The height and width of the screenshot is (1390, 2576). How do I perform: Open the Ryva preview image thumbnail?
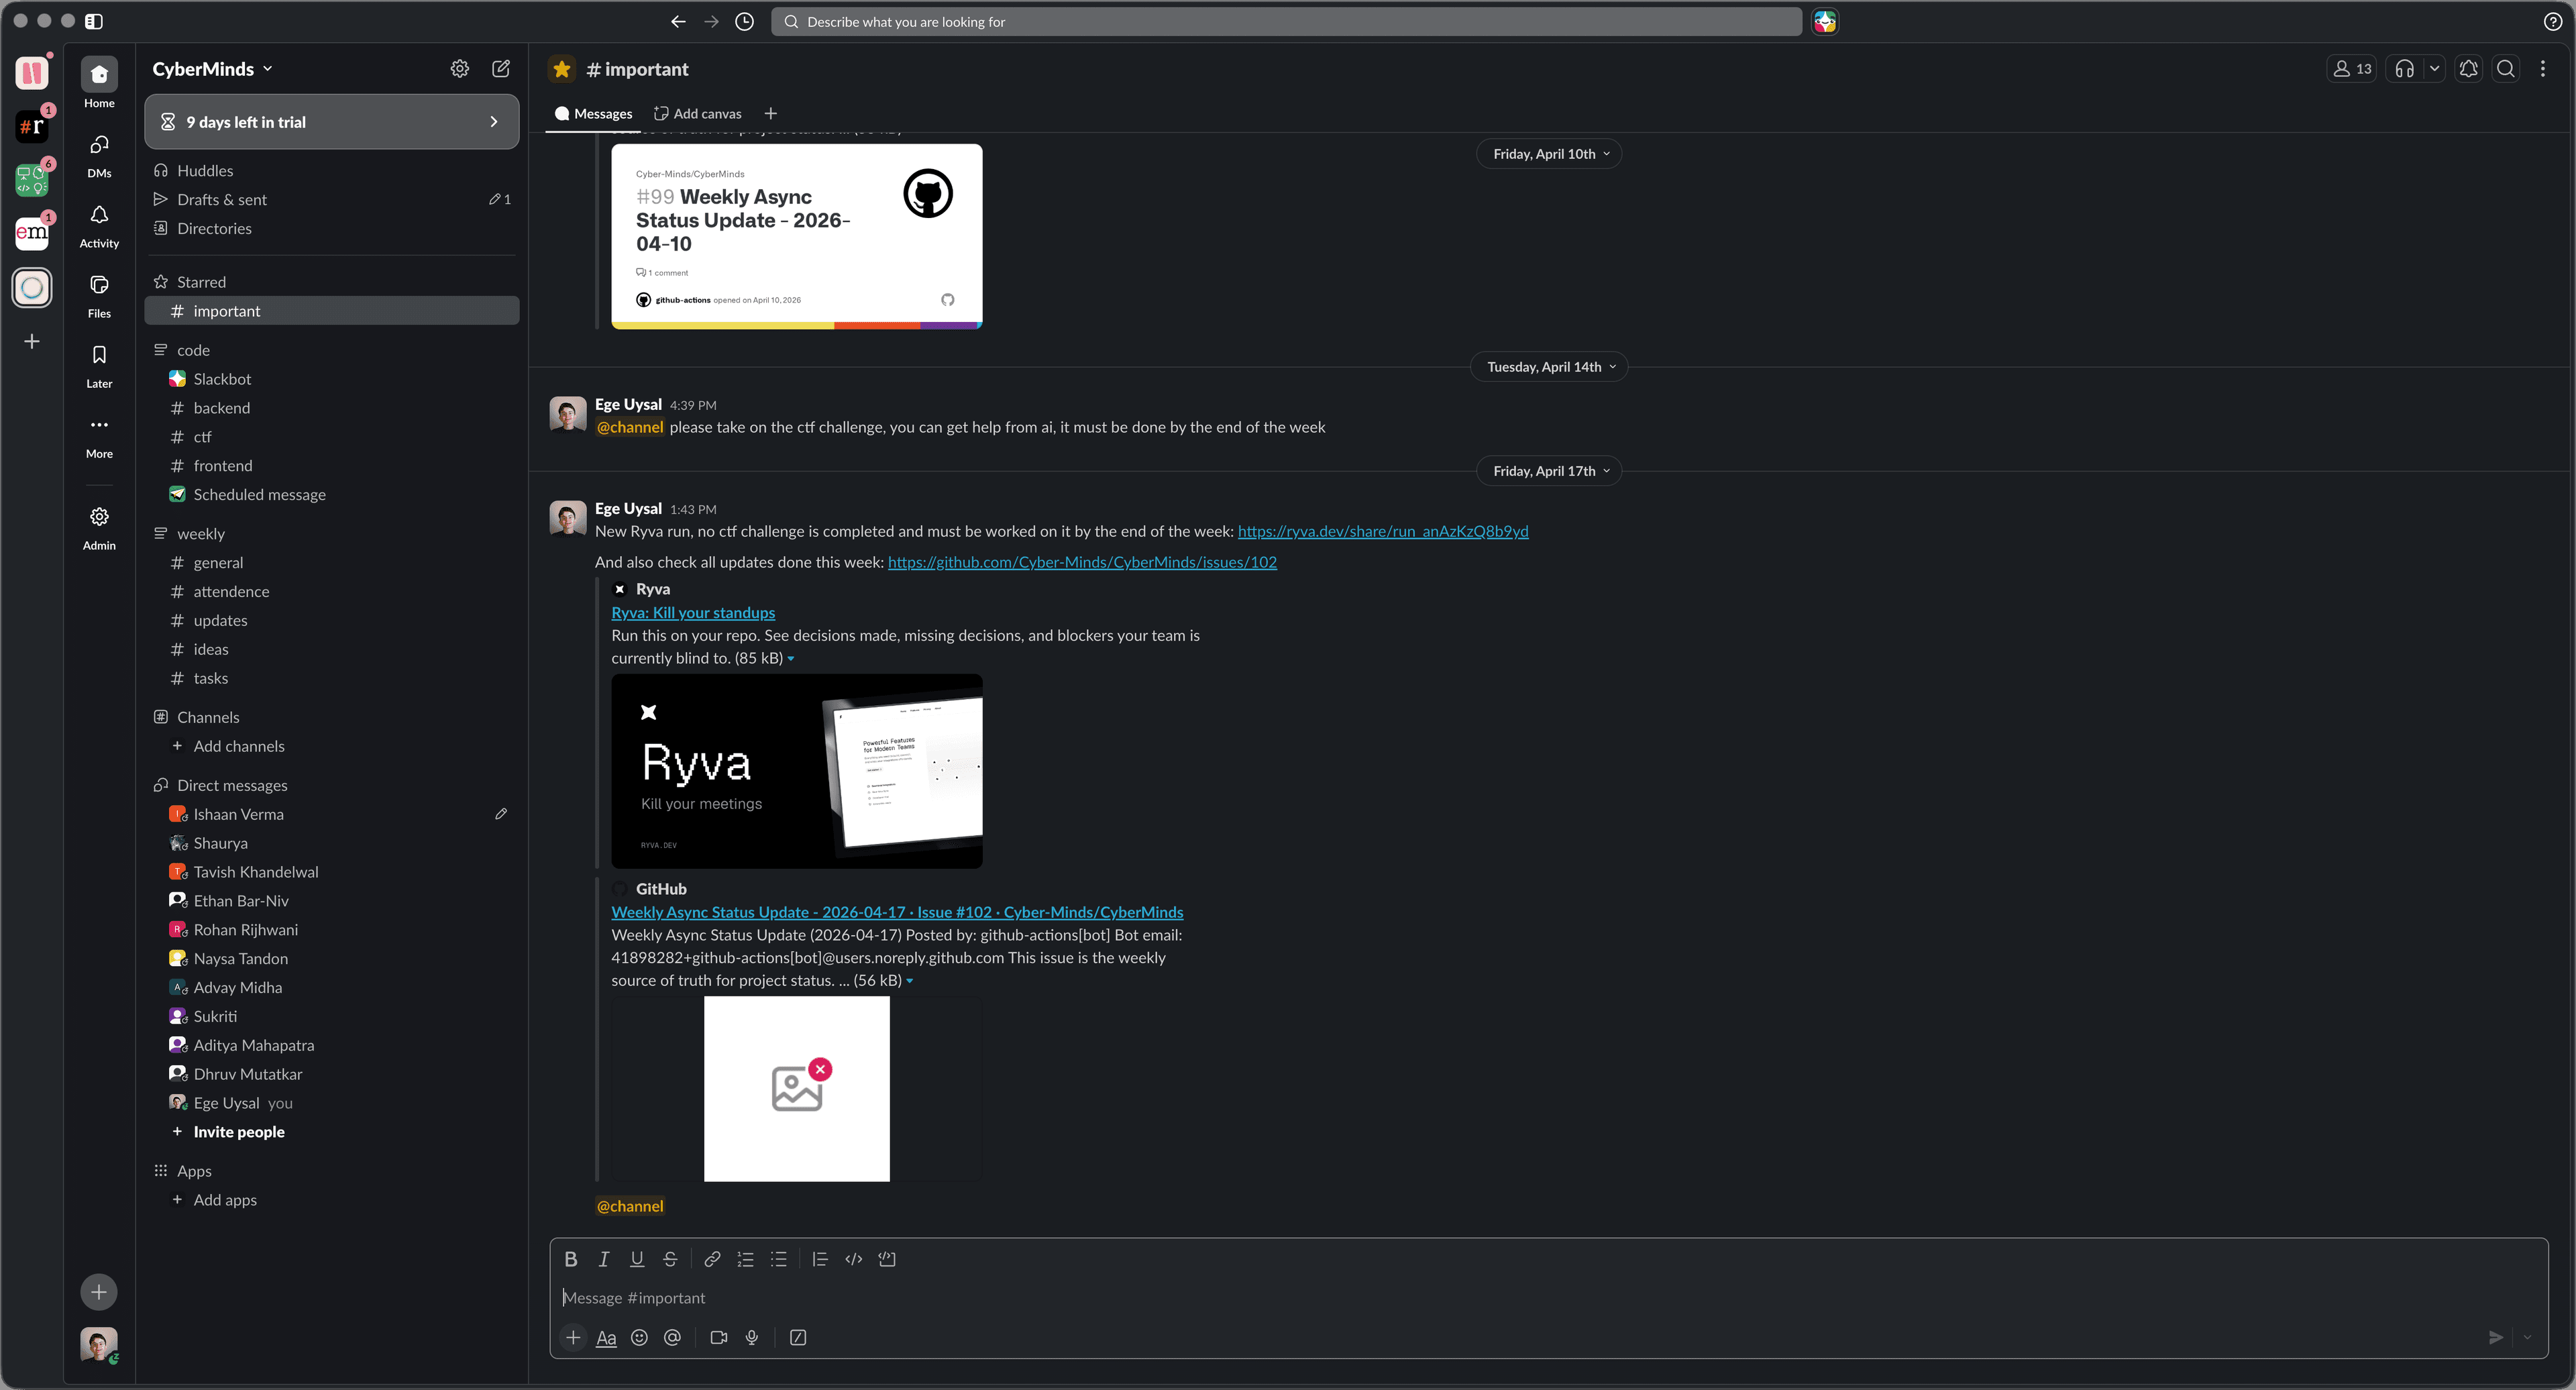click(796, 770)
